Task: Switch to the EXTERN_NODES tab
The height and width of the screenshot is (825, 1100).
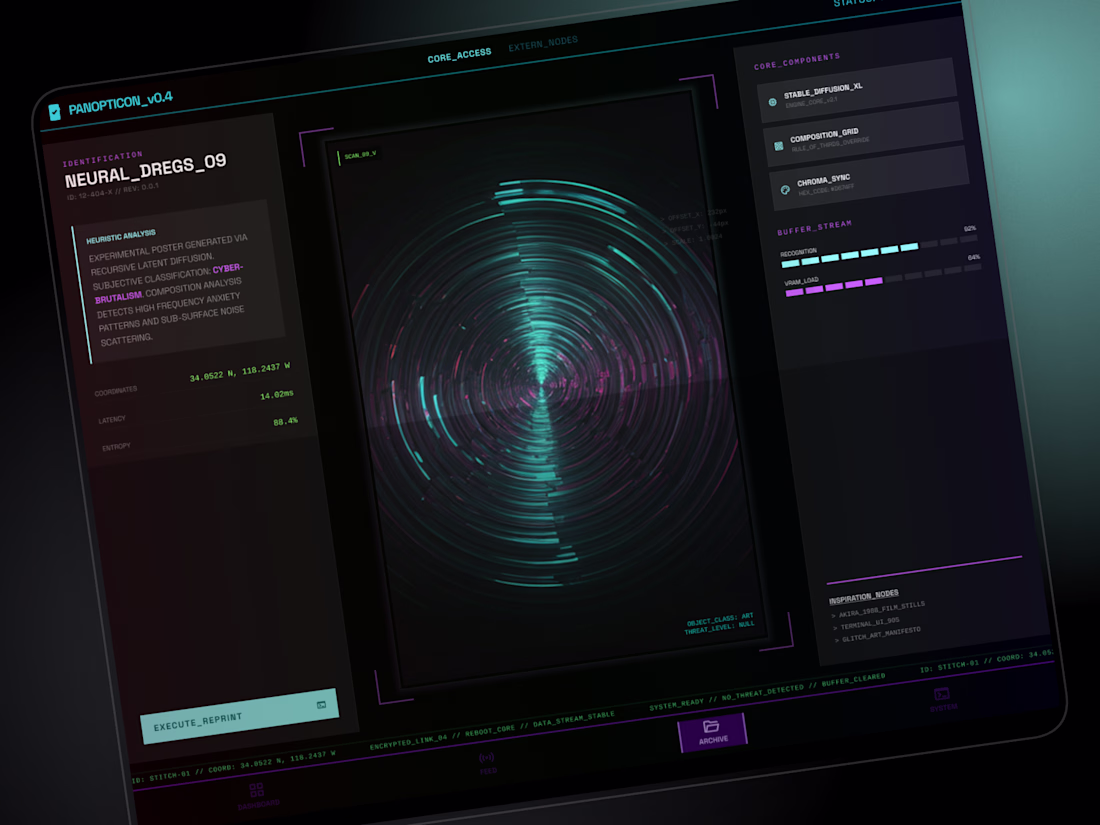Action: pos(543,43)
